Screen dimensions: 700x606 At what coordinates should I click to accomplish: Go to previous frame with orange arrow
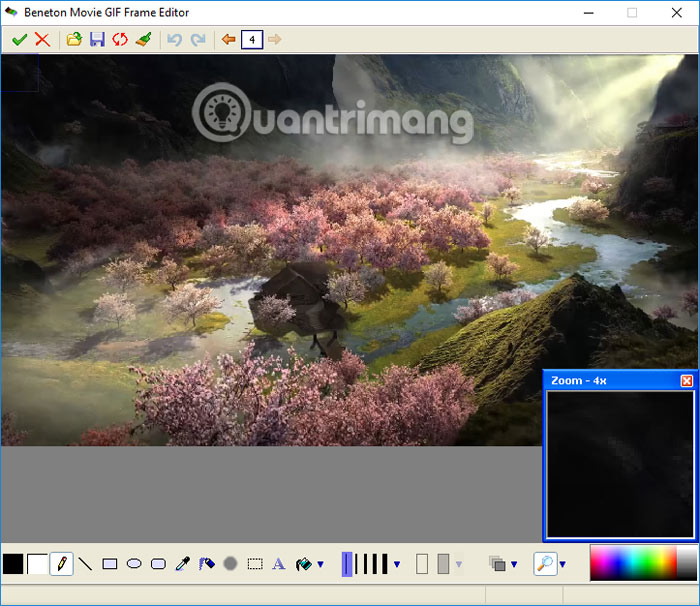[228, 39]
